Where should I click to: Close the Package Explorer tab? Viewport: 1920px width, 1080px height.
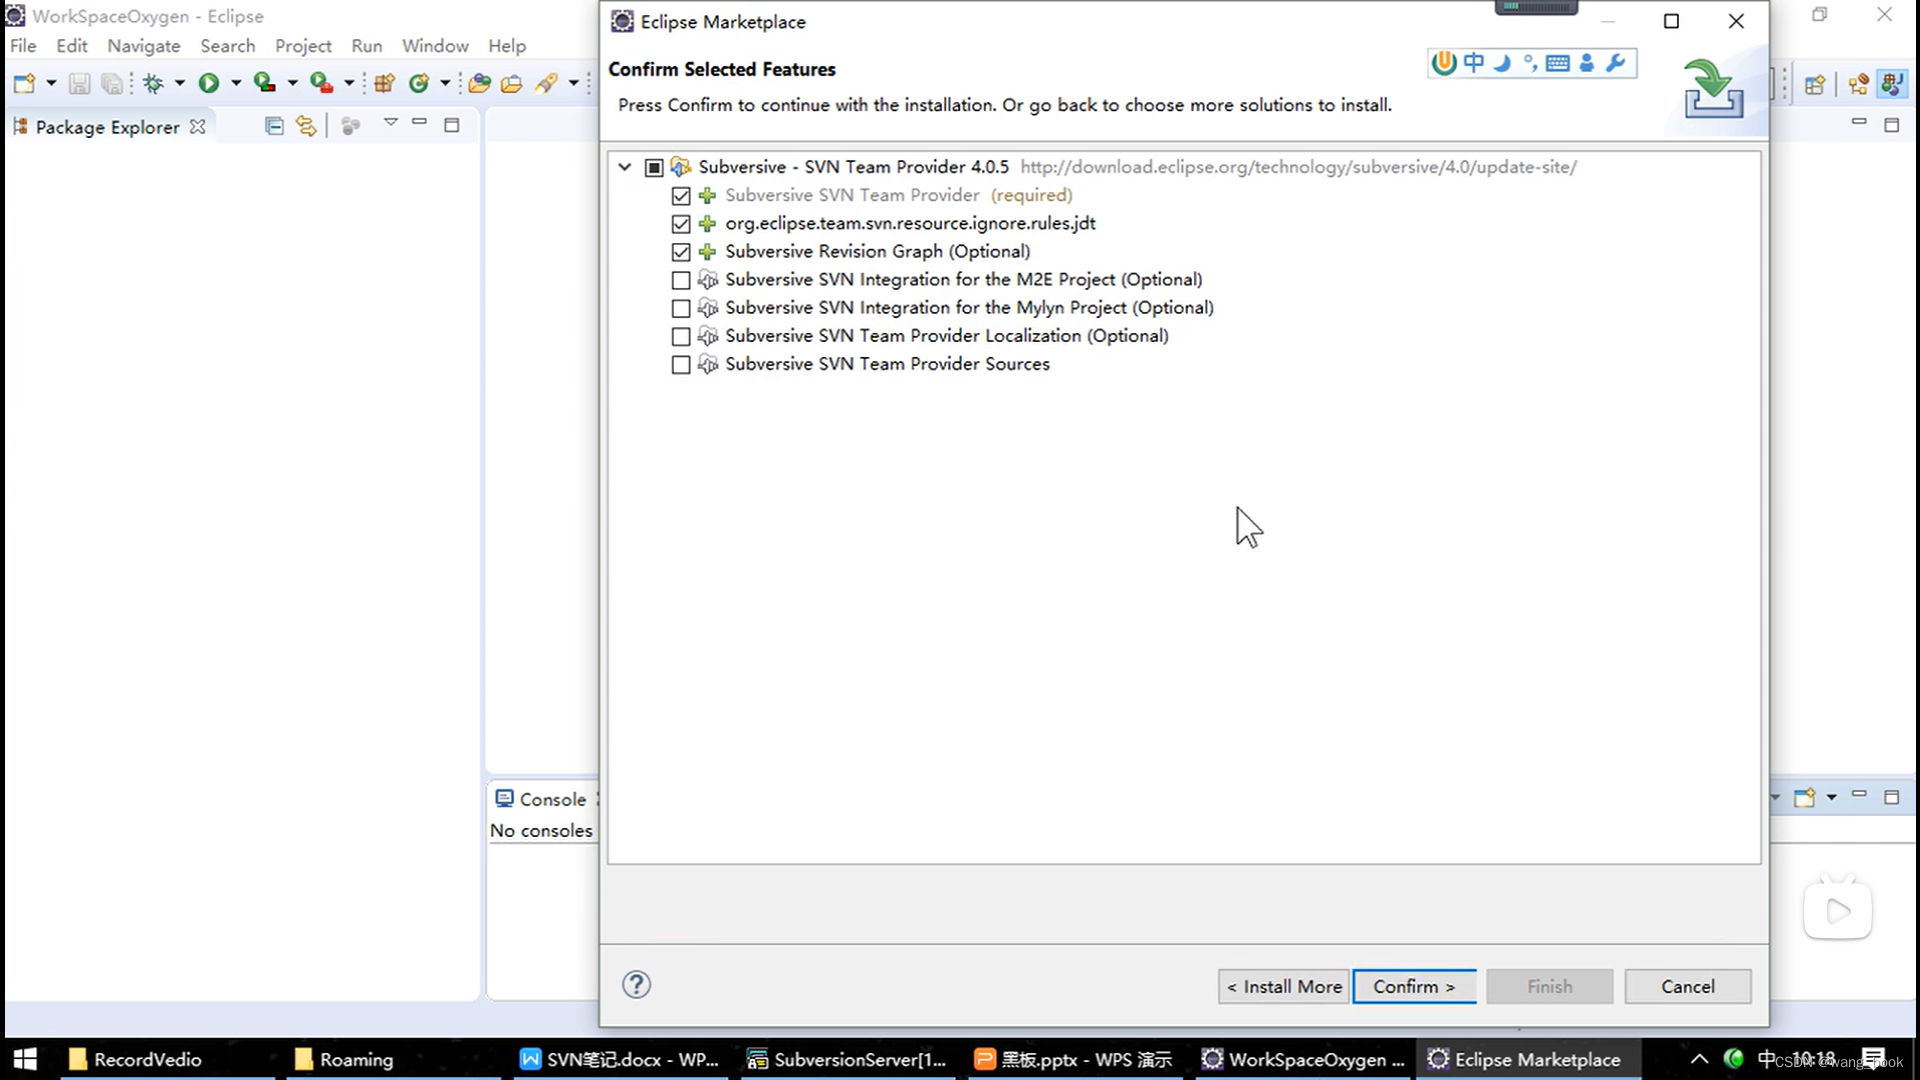[x=198, y=127]
